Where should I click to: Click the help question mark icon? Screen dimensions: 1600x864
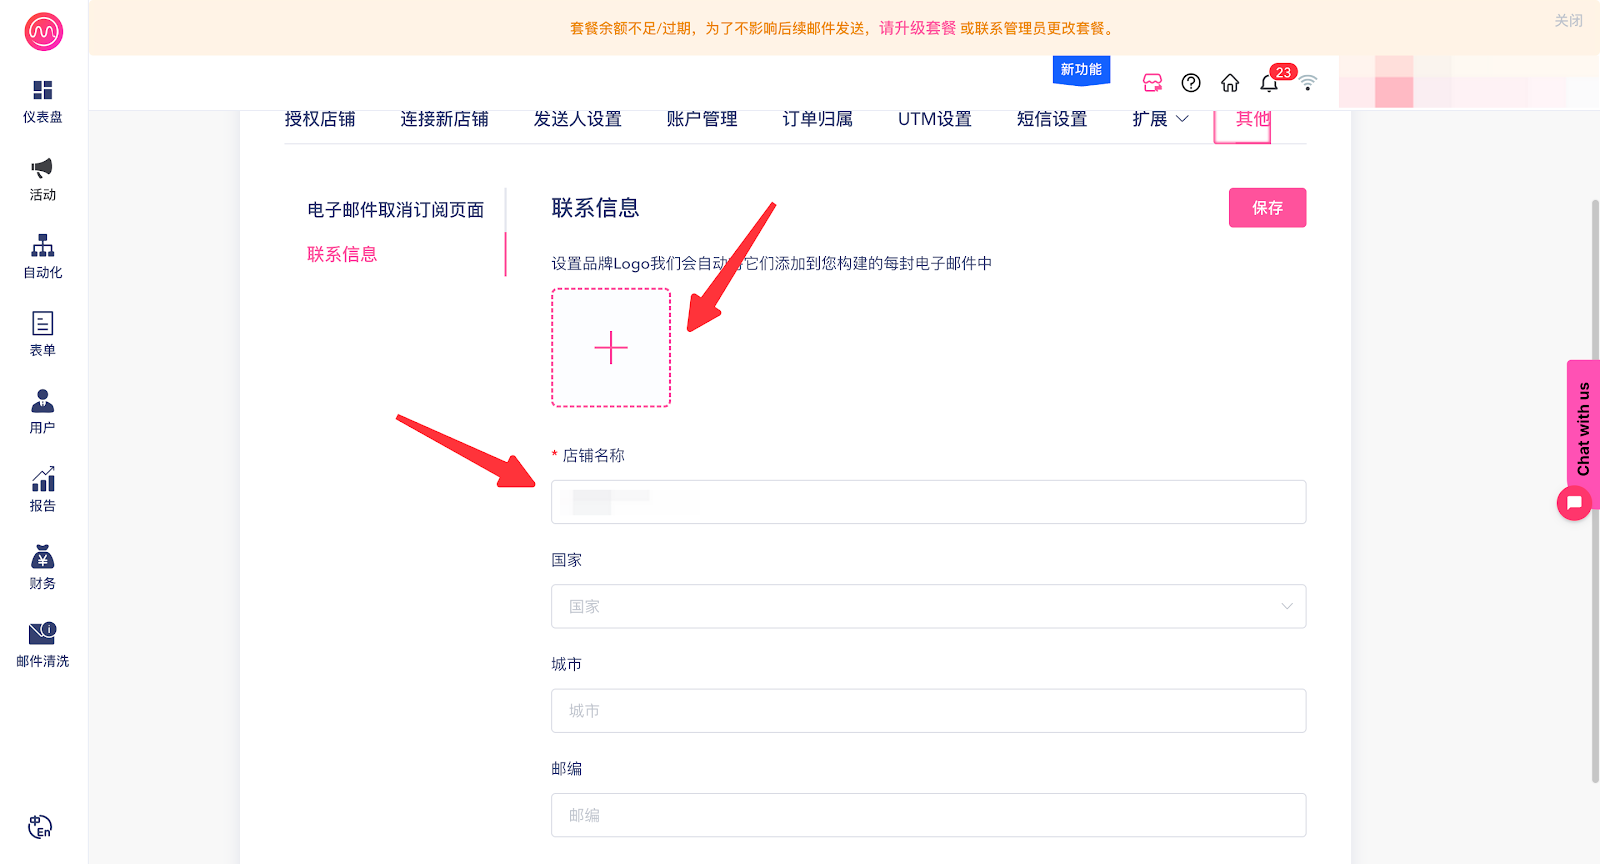point(1190,83)
